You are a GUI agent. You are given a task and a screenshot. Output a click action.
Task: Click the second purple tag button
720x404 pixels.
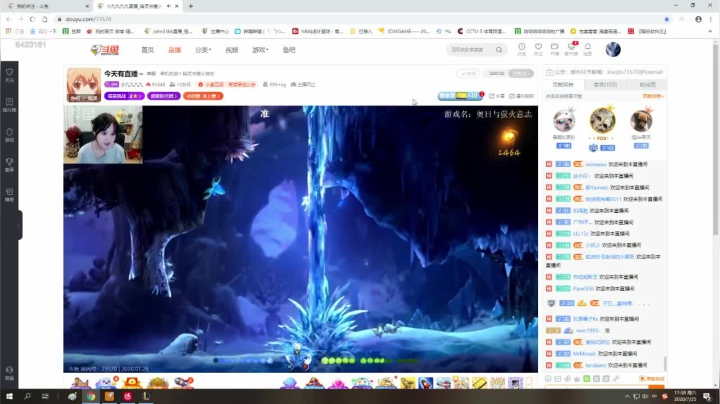pyautogui.click(x=164, y=96)
